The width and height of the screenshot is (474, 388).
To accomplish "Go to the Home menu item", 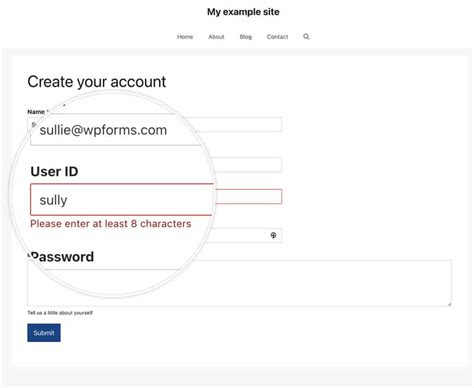I will (185, 37).
